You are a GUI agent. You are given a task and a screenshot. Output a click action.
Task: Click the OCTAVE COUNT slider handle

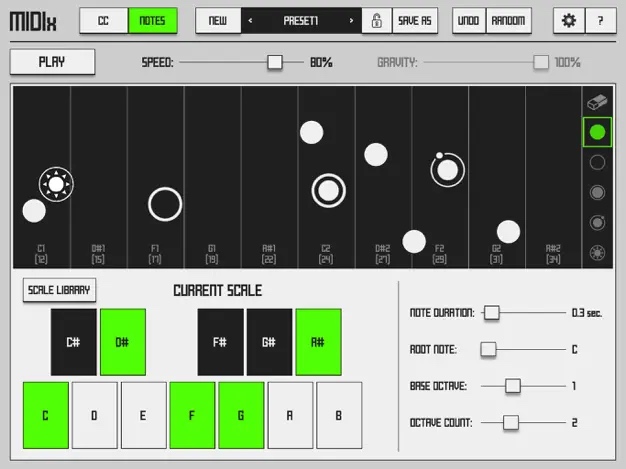511,422
